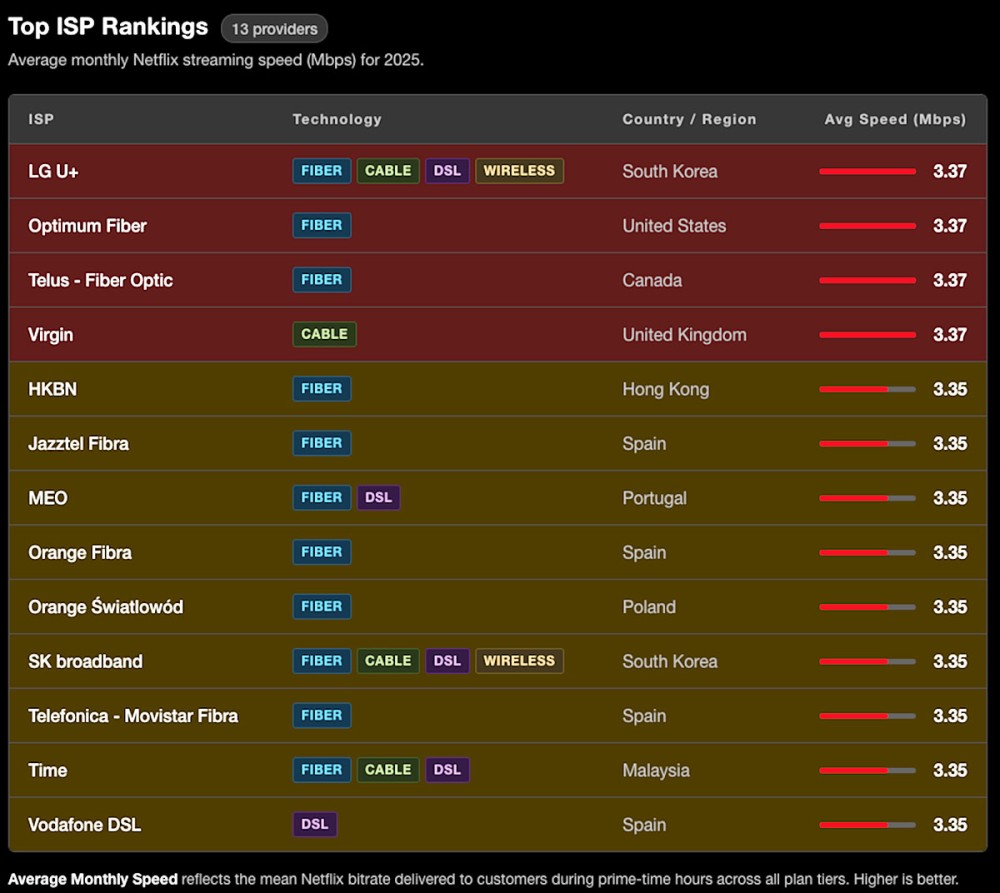The image size is (1000, 893).
Task: Open the Telus - Fiber Optic ISP name
Action: coord(100,280)
